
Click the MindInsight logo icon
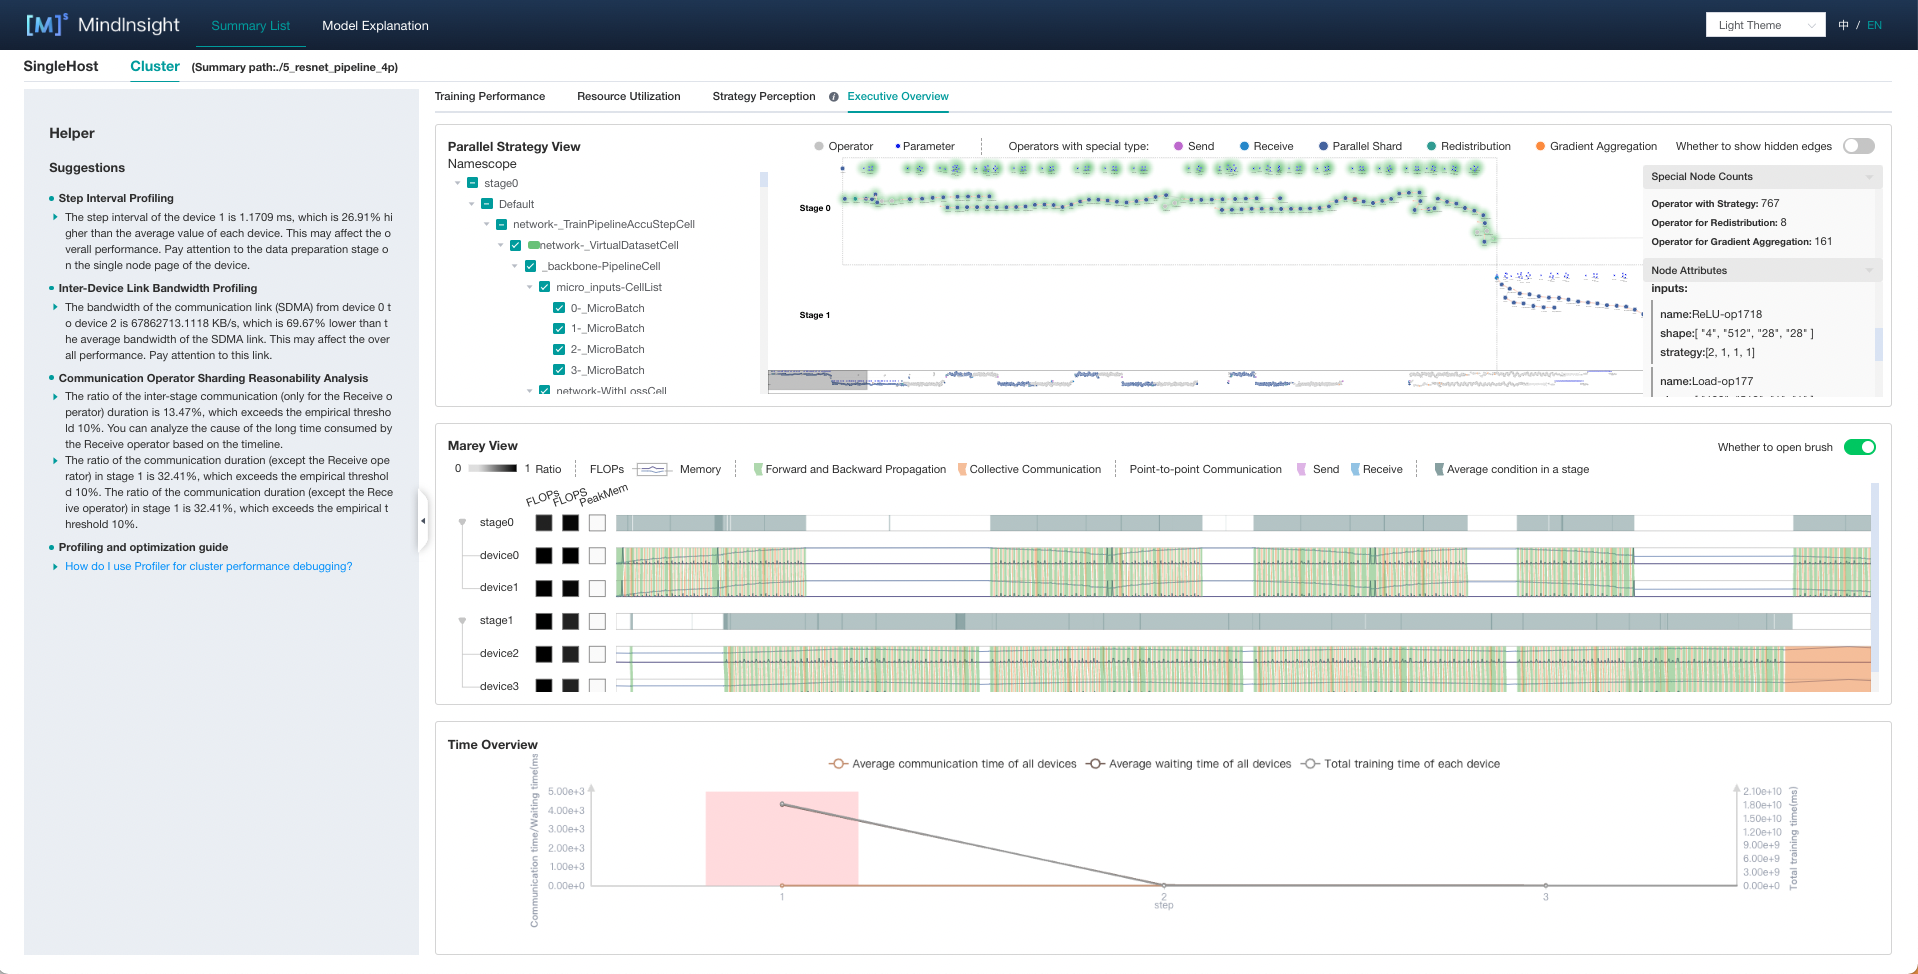point(46,25)
